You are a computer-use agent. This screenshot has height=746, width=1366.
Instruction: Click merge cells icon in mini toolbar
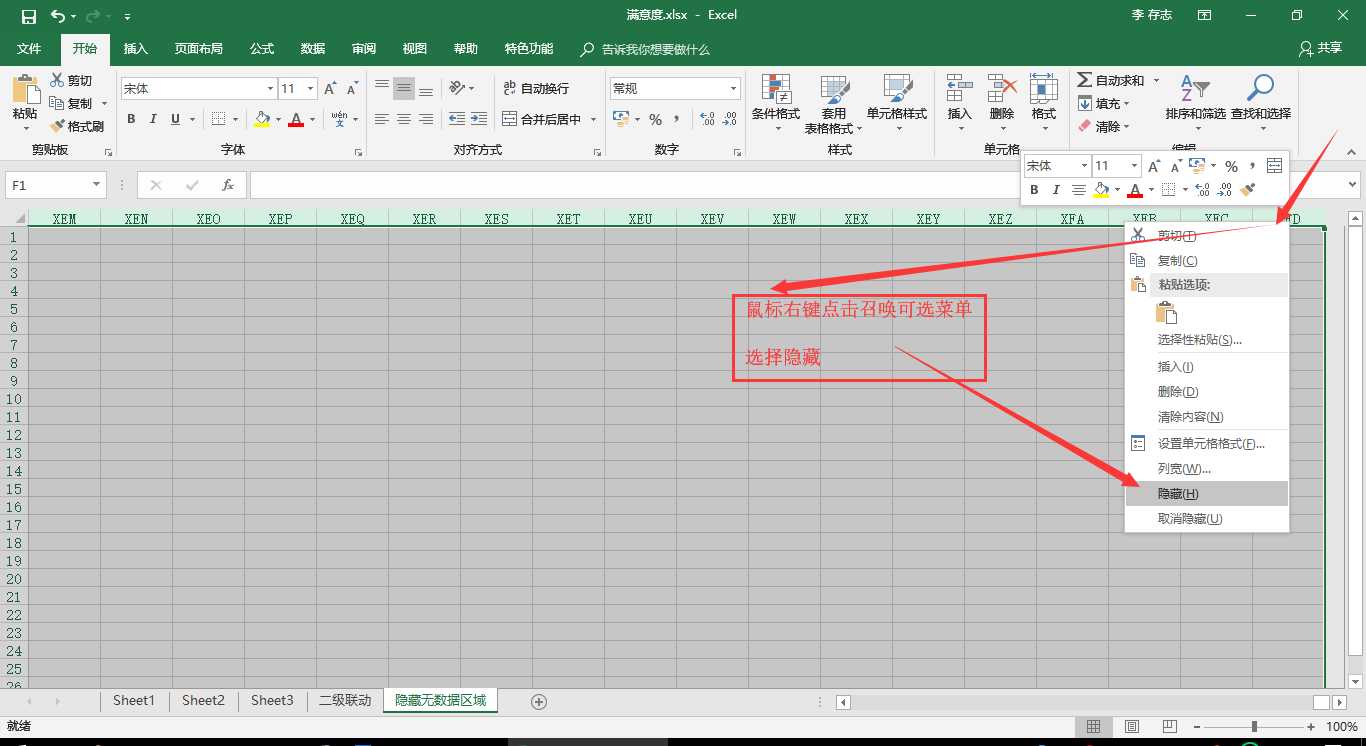click(1274, 166)
